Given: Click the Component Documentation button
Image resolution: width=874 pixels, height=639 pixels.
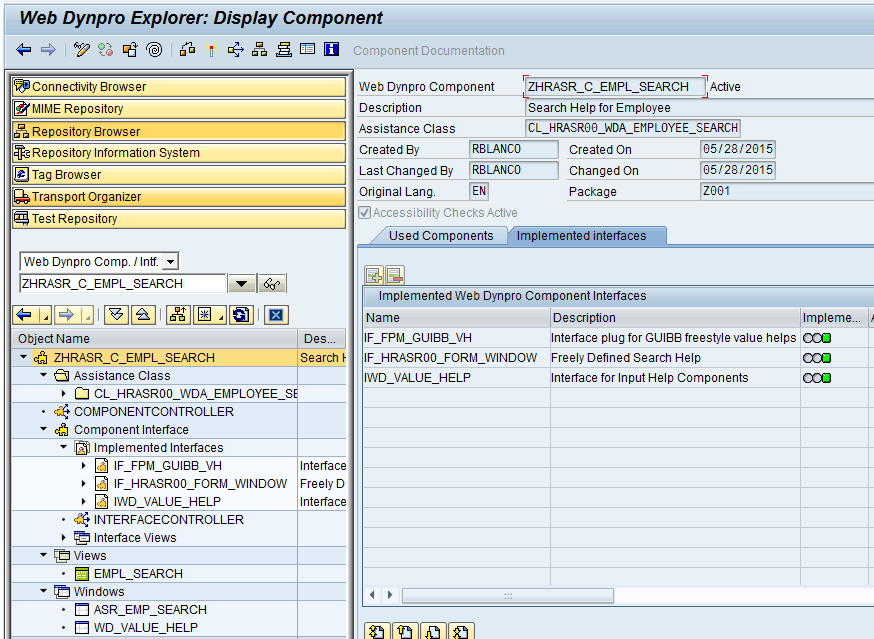Looking at the screenshot, I should pyautogui.click(x=428, y=51).
